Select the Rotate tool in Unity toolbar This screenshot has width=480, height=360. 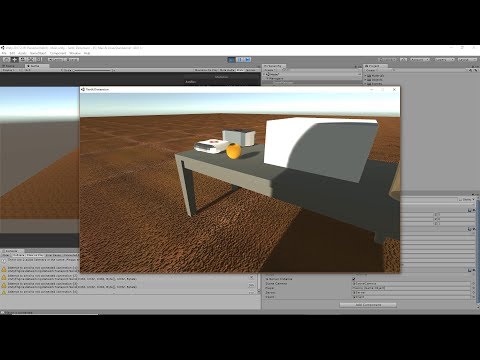point(22,59)
